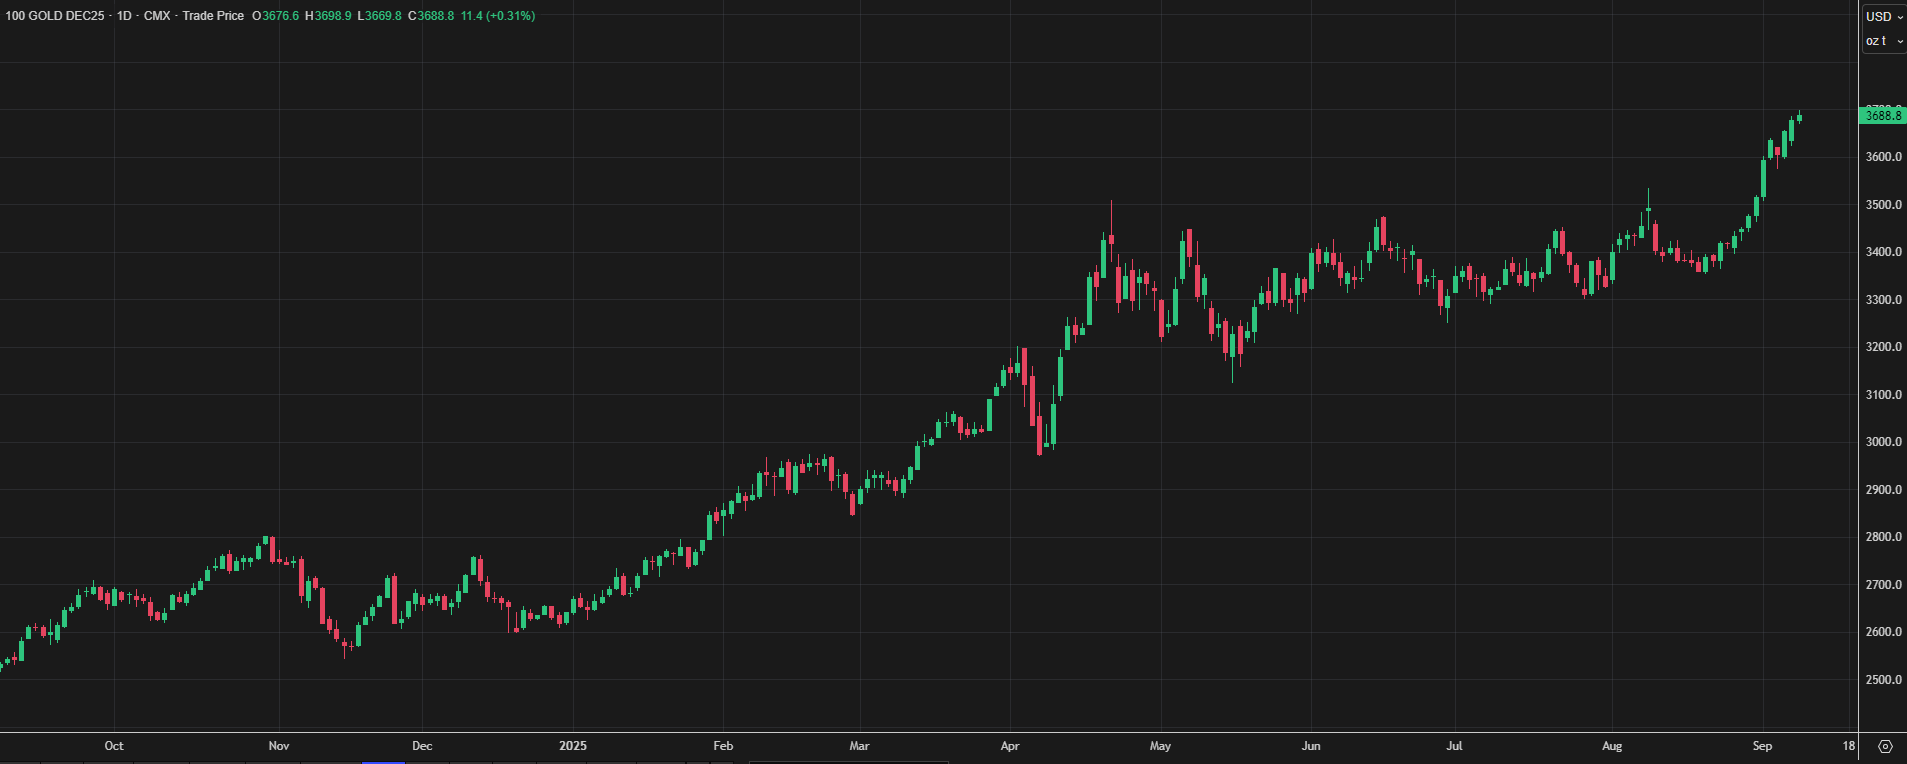
Task: Click the 3500.0 level on price scale
Action: [1883, 205]
